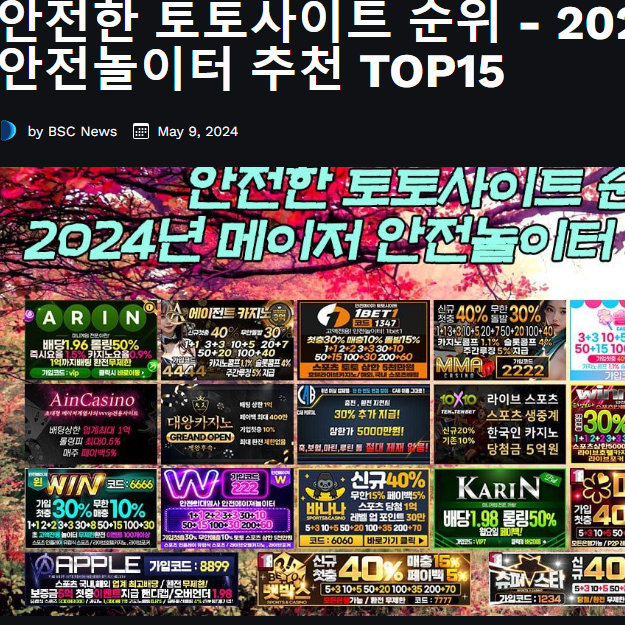Click the 10x10 라이브 스포츠 banner

pyautogui.click(x=498, y=423)
